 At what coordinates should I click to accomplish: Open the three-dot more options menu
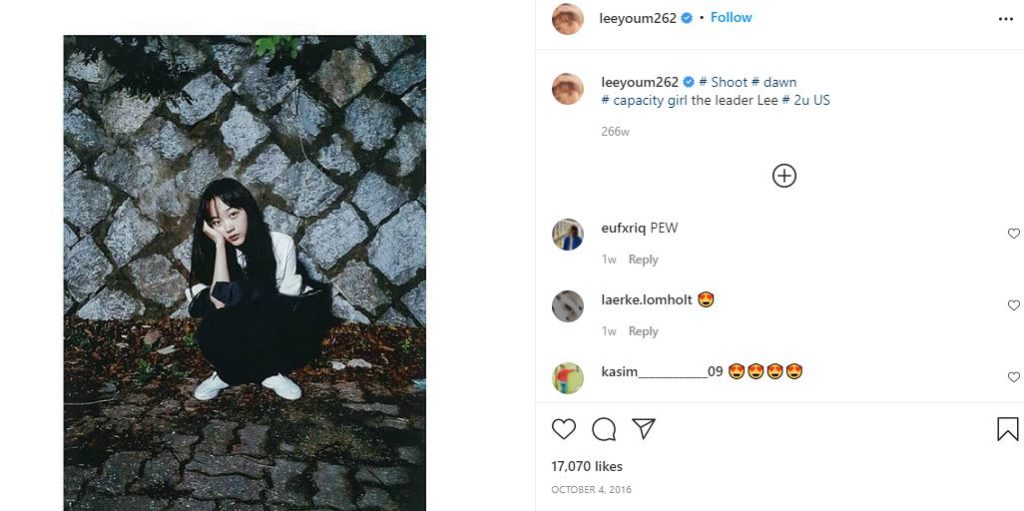coord(1006,19)
